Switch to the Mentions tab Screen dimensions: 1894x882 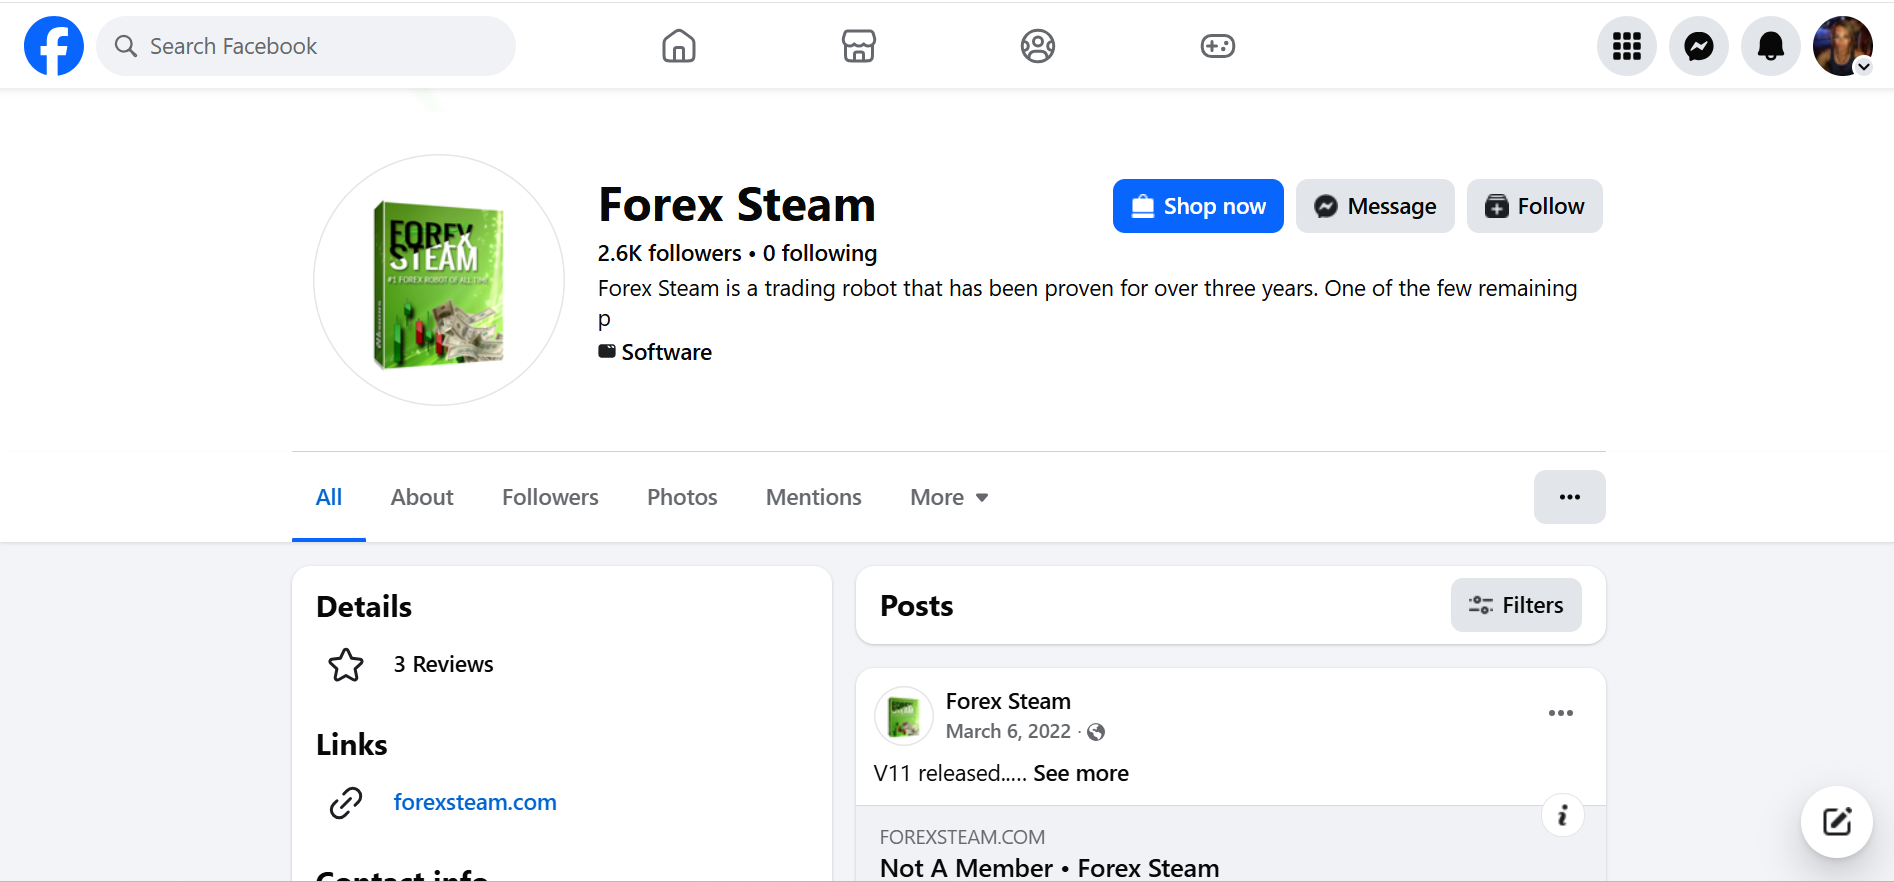(814, 497)
